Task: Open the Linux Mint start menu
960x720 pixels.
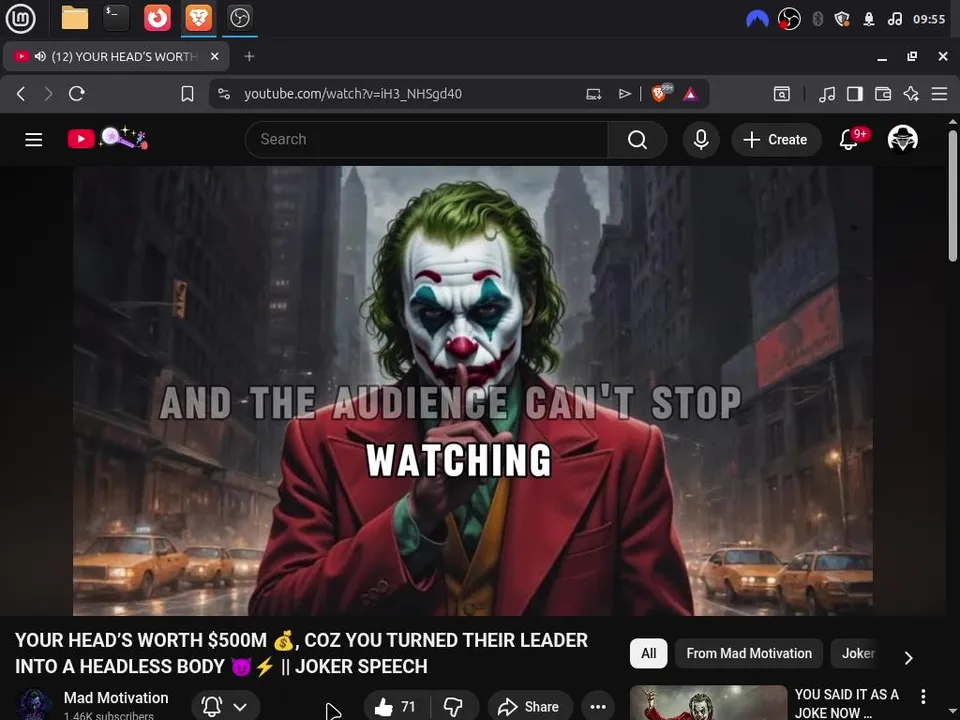Action: click(x=20, y=18)
